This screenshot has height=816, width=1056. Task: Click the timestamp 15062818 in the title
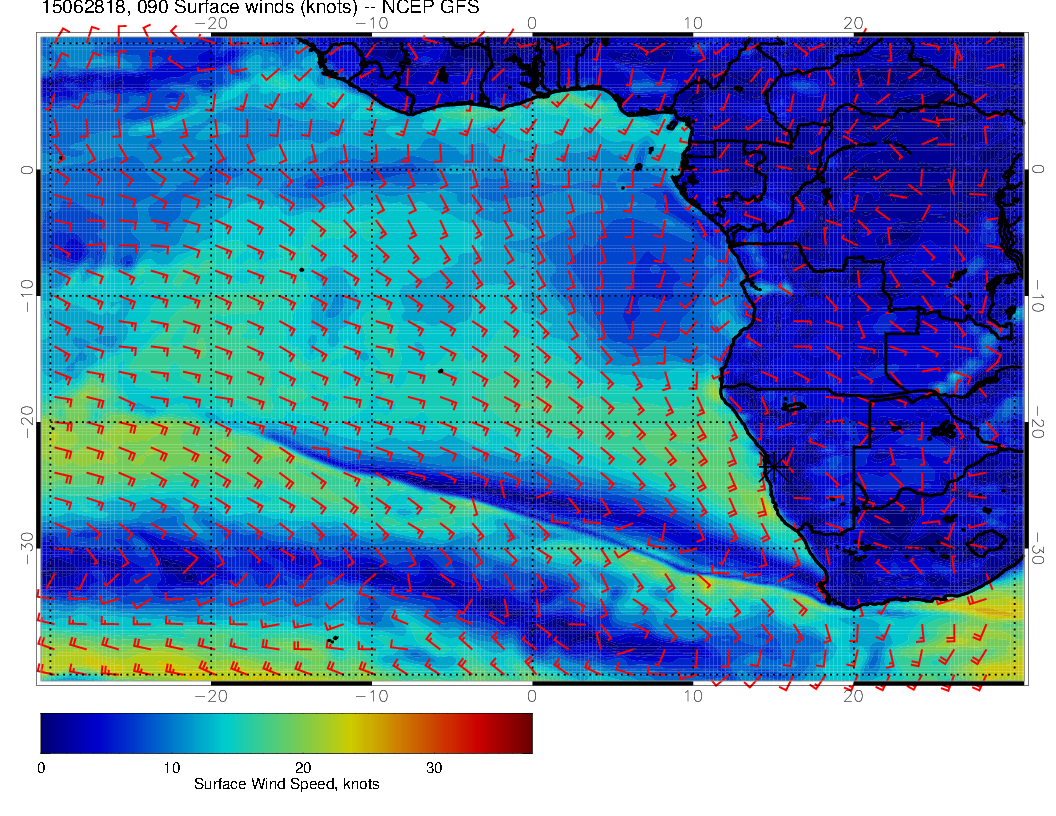[x=81, y=8]
